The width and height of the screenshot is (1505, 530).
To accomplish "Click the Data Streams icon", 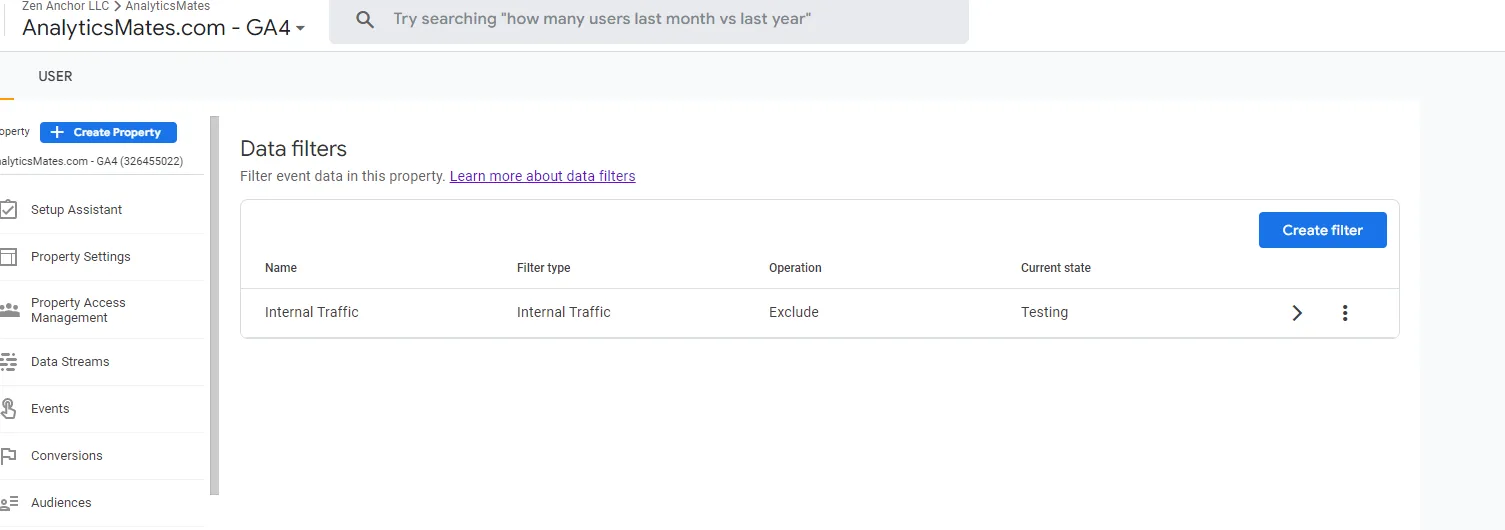I will pyautogui.click(x=9, y=362).
